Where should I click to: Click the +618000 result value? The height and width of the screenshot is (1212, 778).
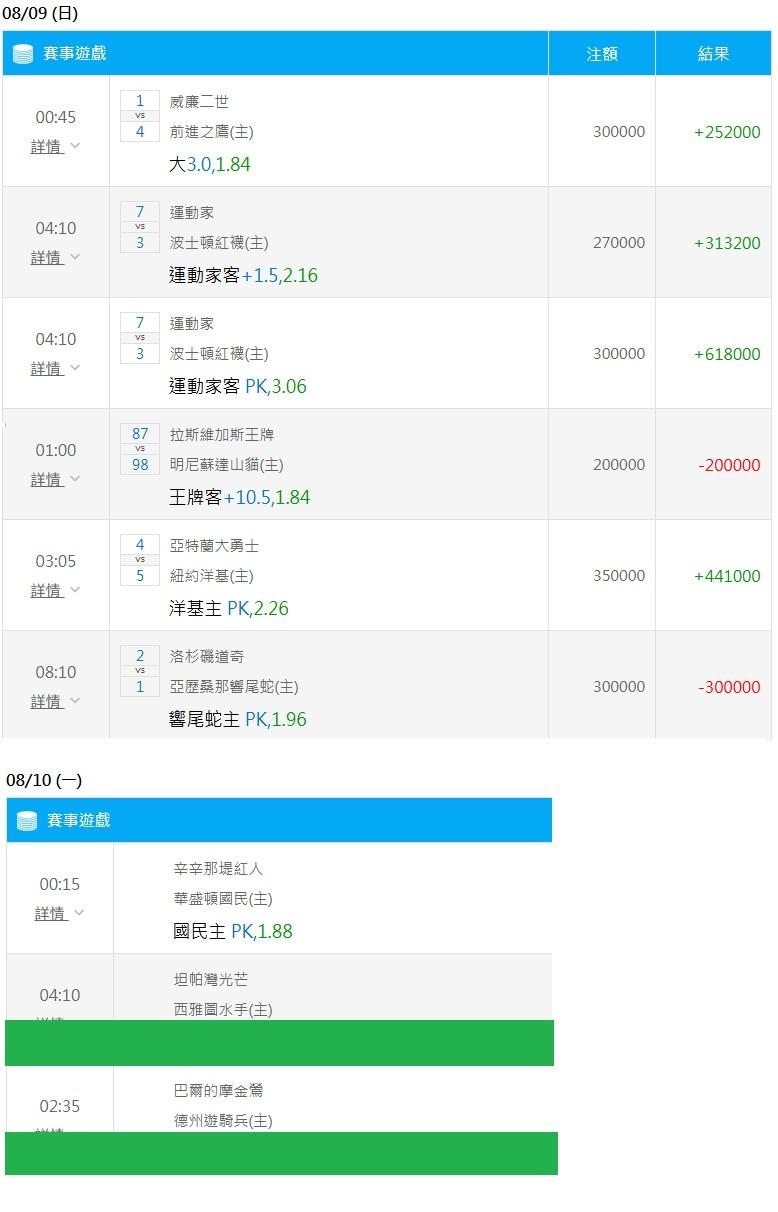[727, 354]
